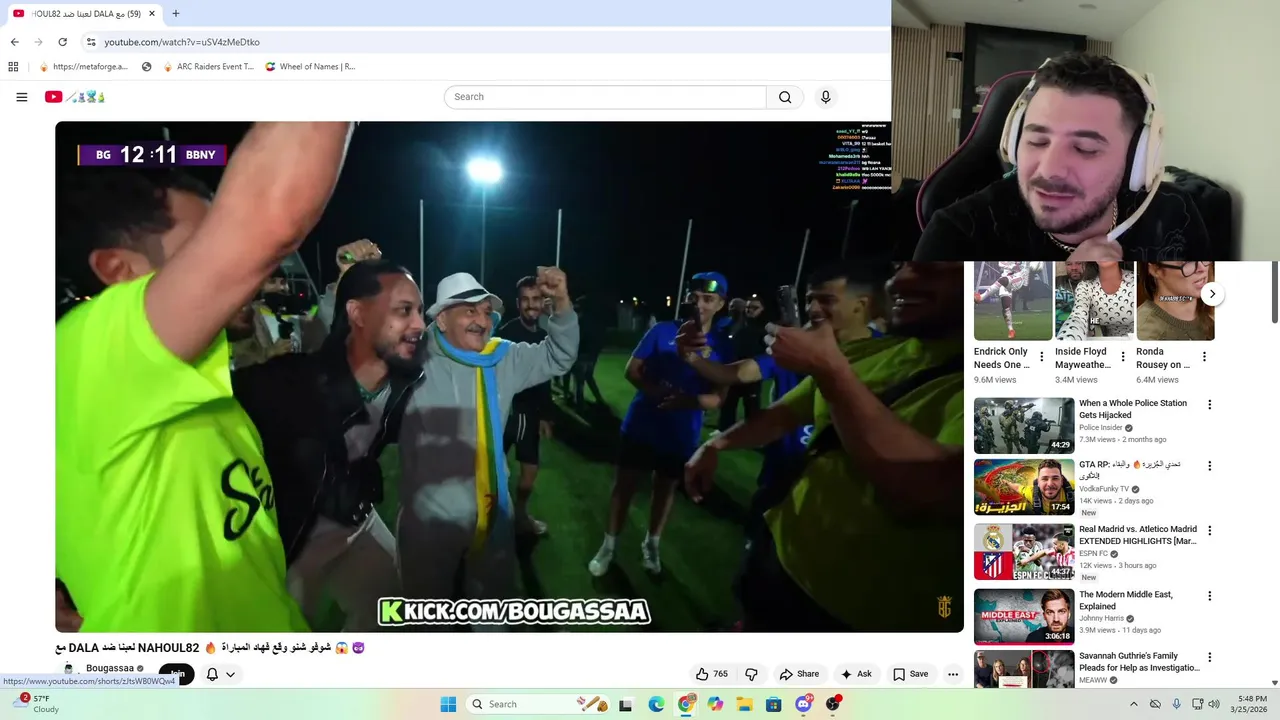Open the weather widget 57°F Cloudy
This screenshot has width=1280, height=720.
click(x=36, y=704)
